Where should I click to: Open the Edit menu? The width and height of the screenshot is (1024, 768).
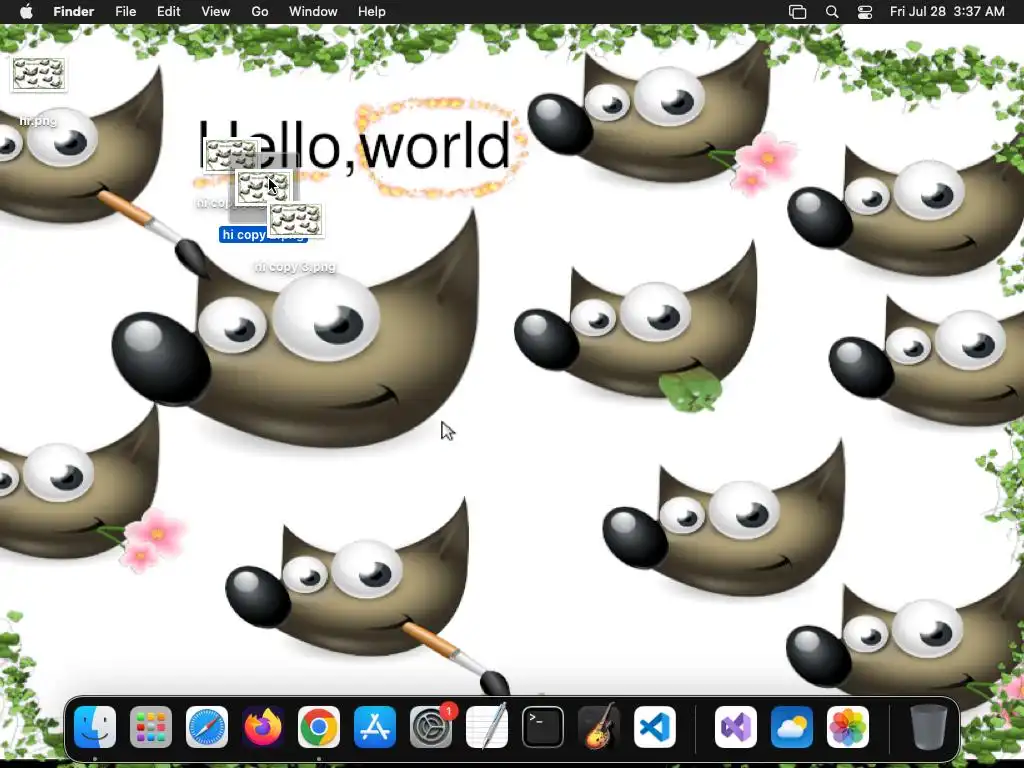click(x=168, y=12)
